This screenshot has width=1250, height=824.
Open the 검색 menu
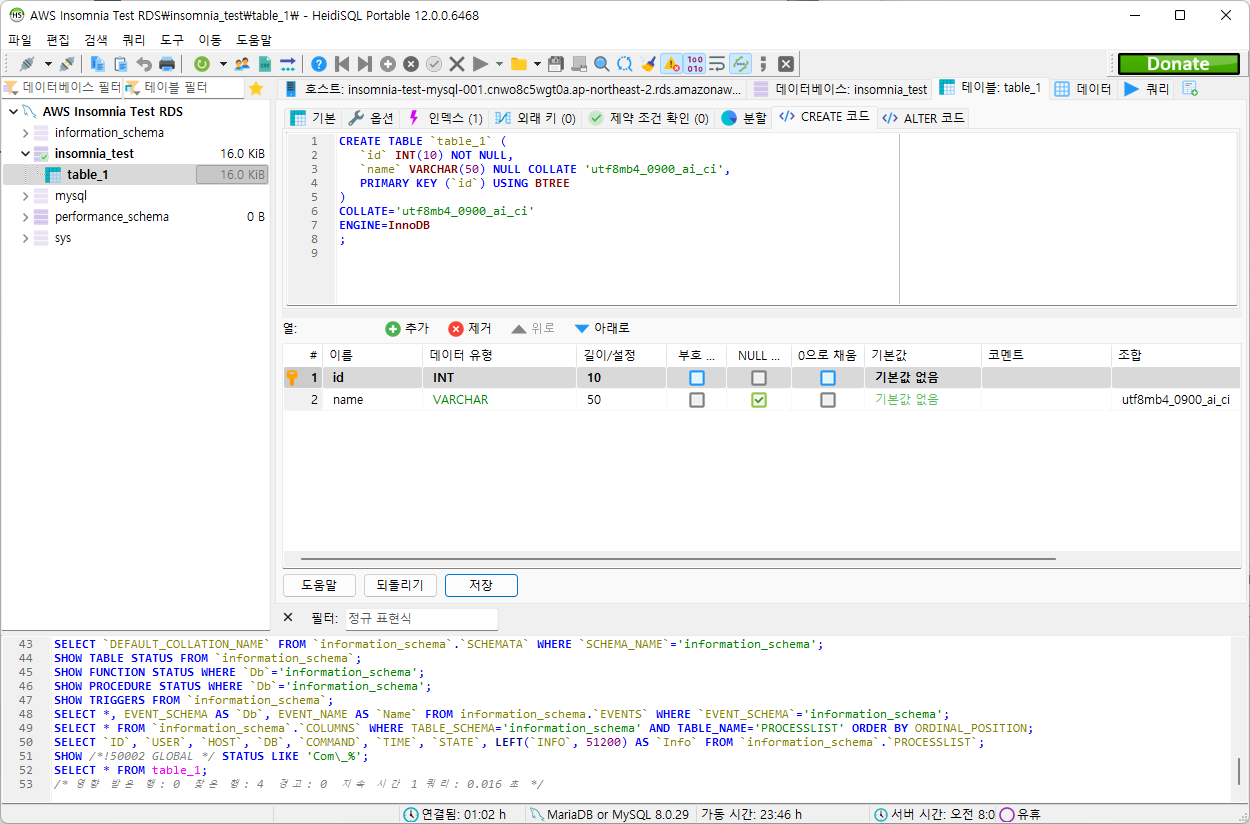tap(96, 40)
